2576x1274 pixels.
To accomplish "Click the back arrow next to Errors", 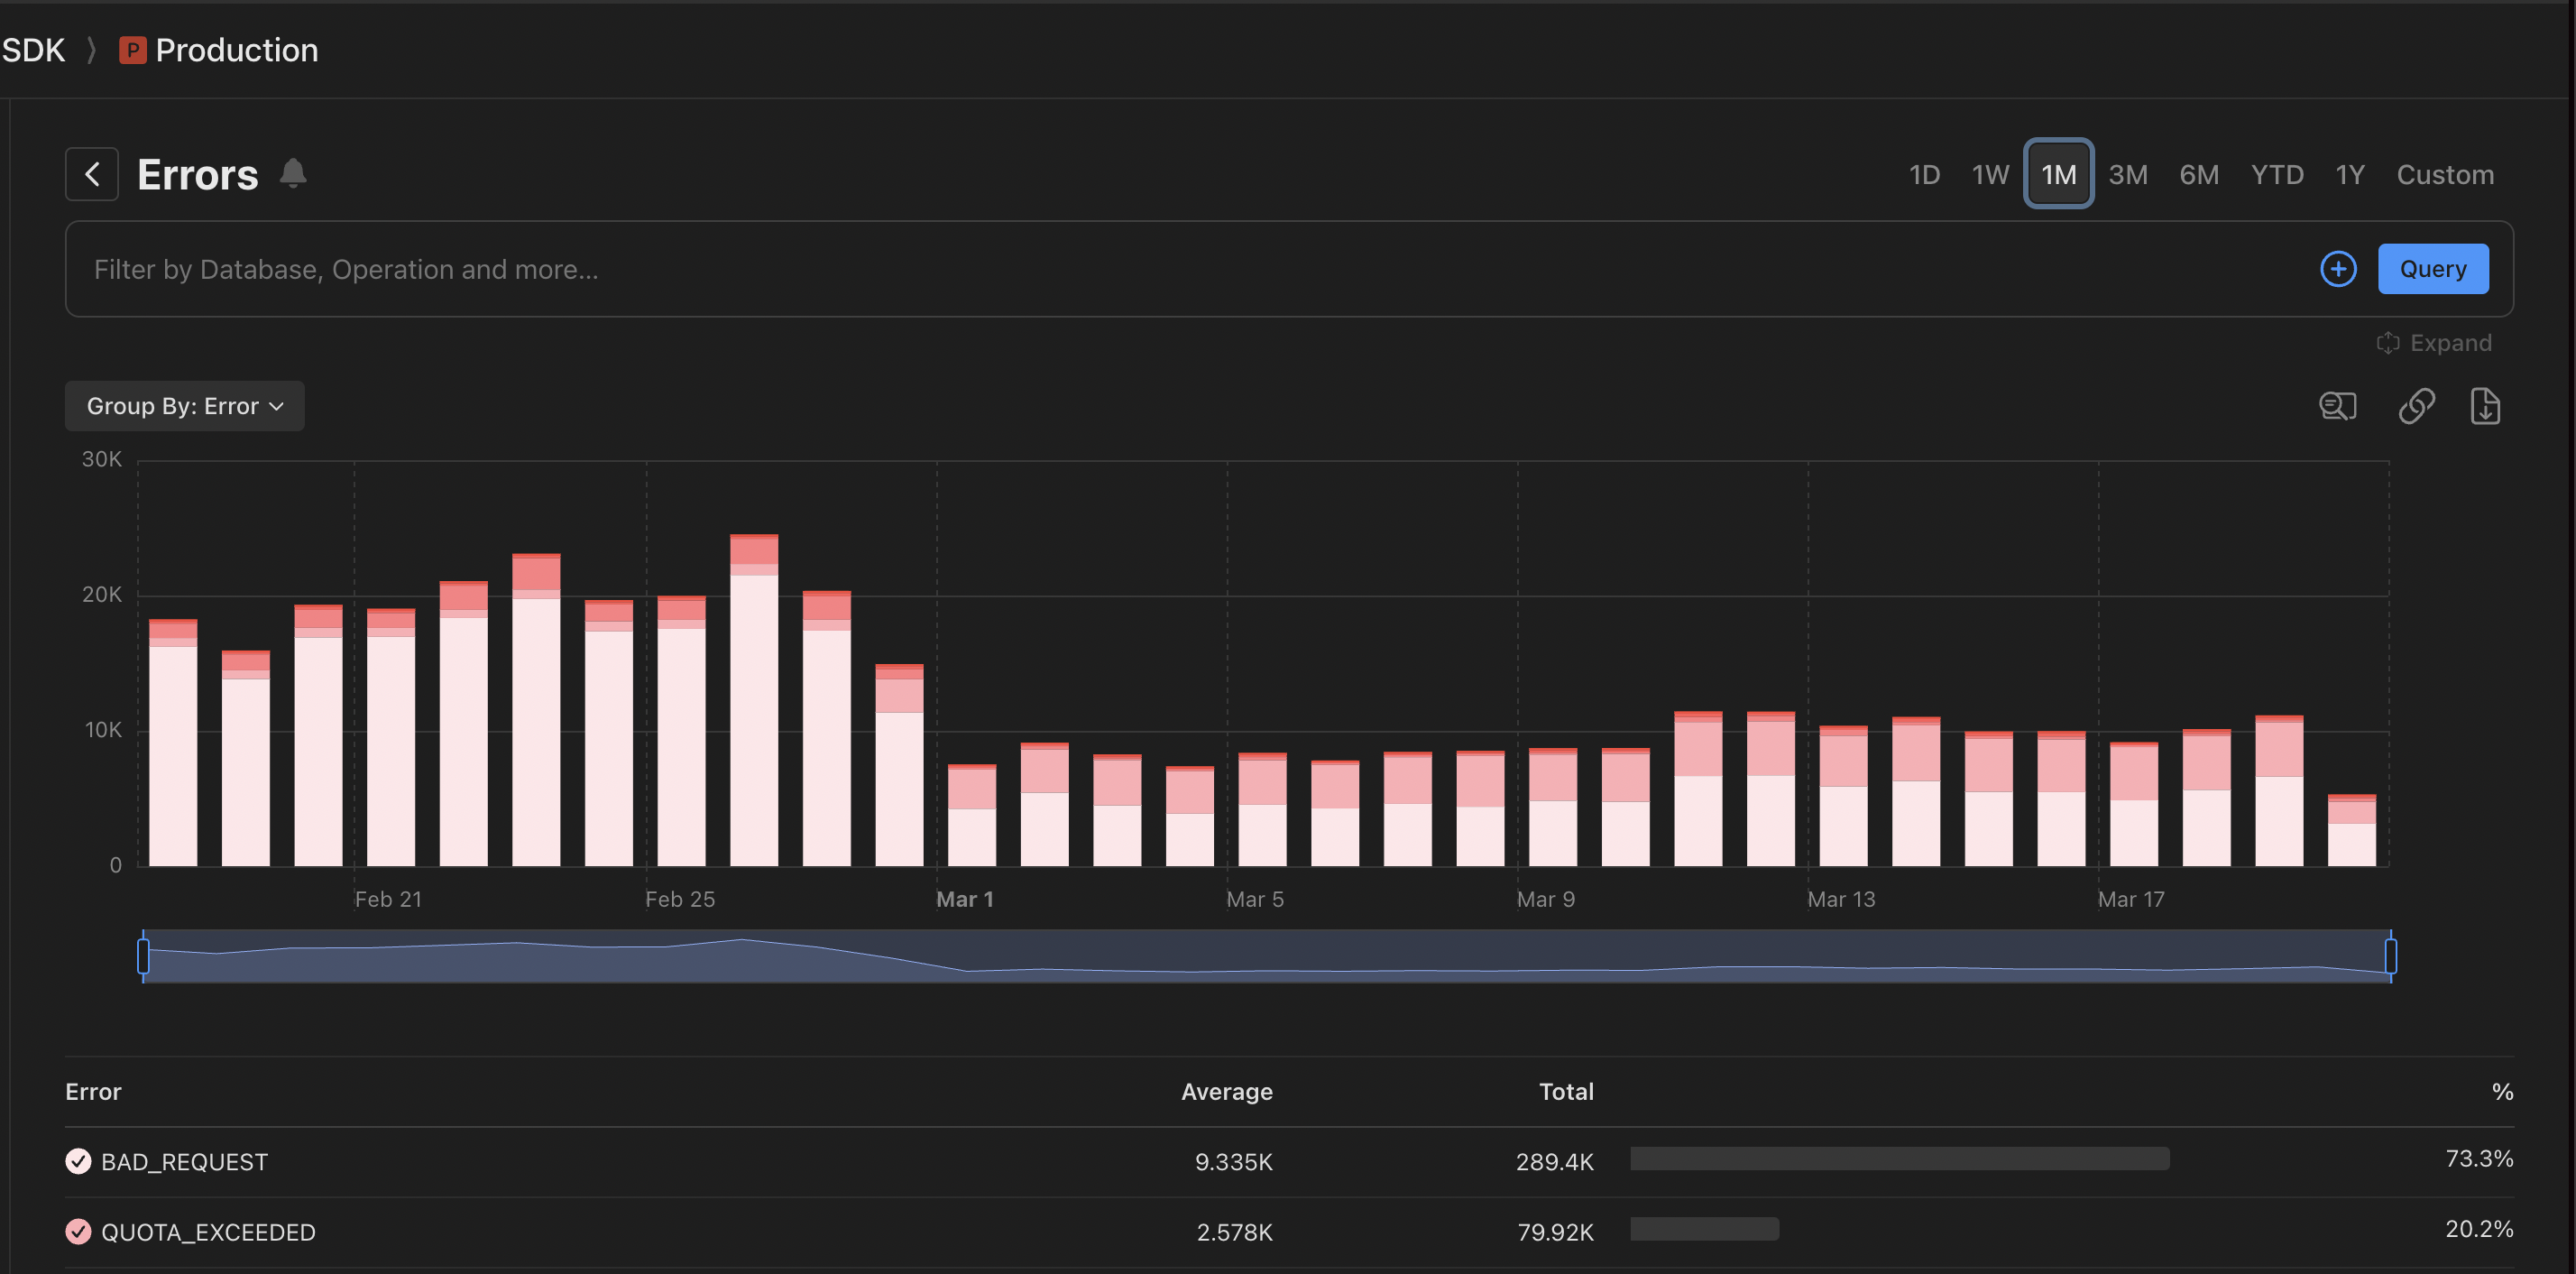I will pyautogui.click(x=92, y=174).
